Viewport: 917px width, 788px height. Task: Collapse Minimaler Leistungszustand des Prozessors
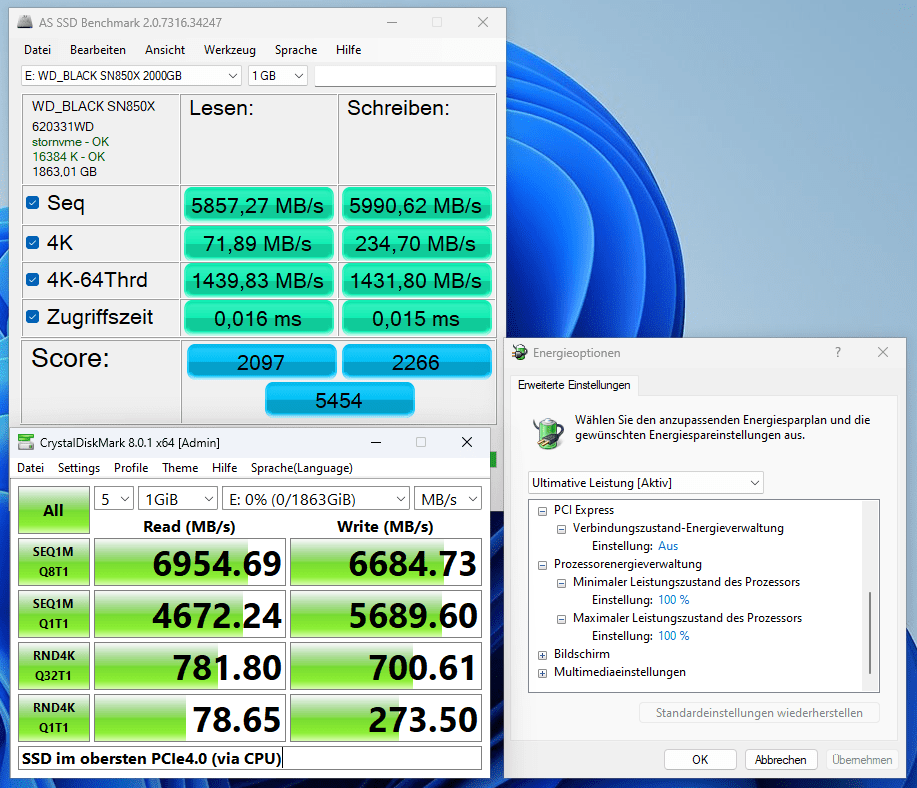tap(561, 583)
